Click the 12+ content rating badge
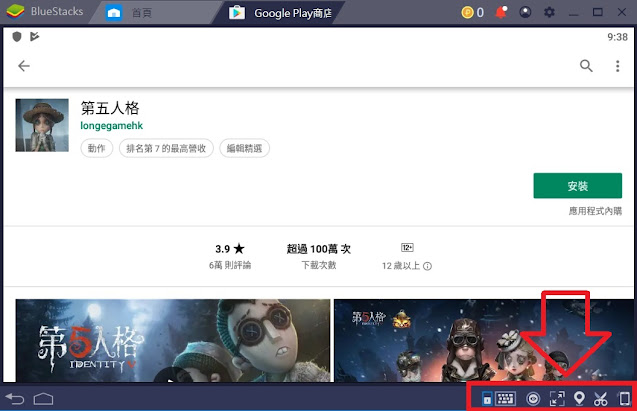The height and width of the screenshot is (411, 637). click(407, 247)
